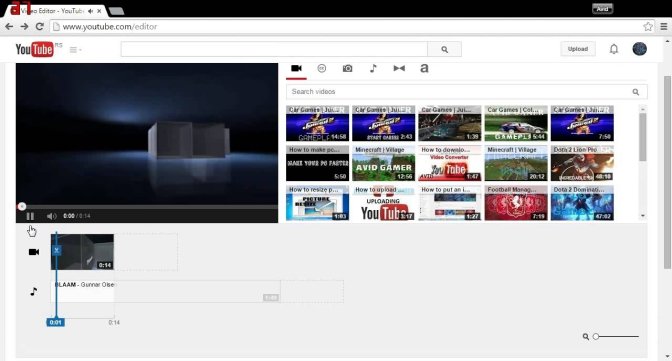672x361 pixels.
Task: Click the YouTube search magnifier button
Action: tap(444, 49)
